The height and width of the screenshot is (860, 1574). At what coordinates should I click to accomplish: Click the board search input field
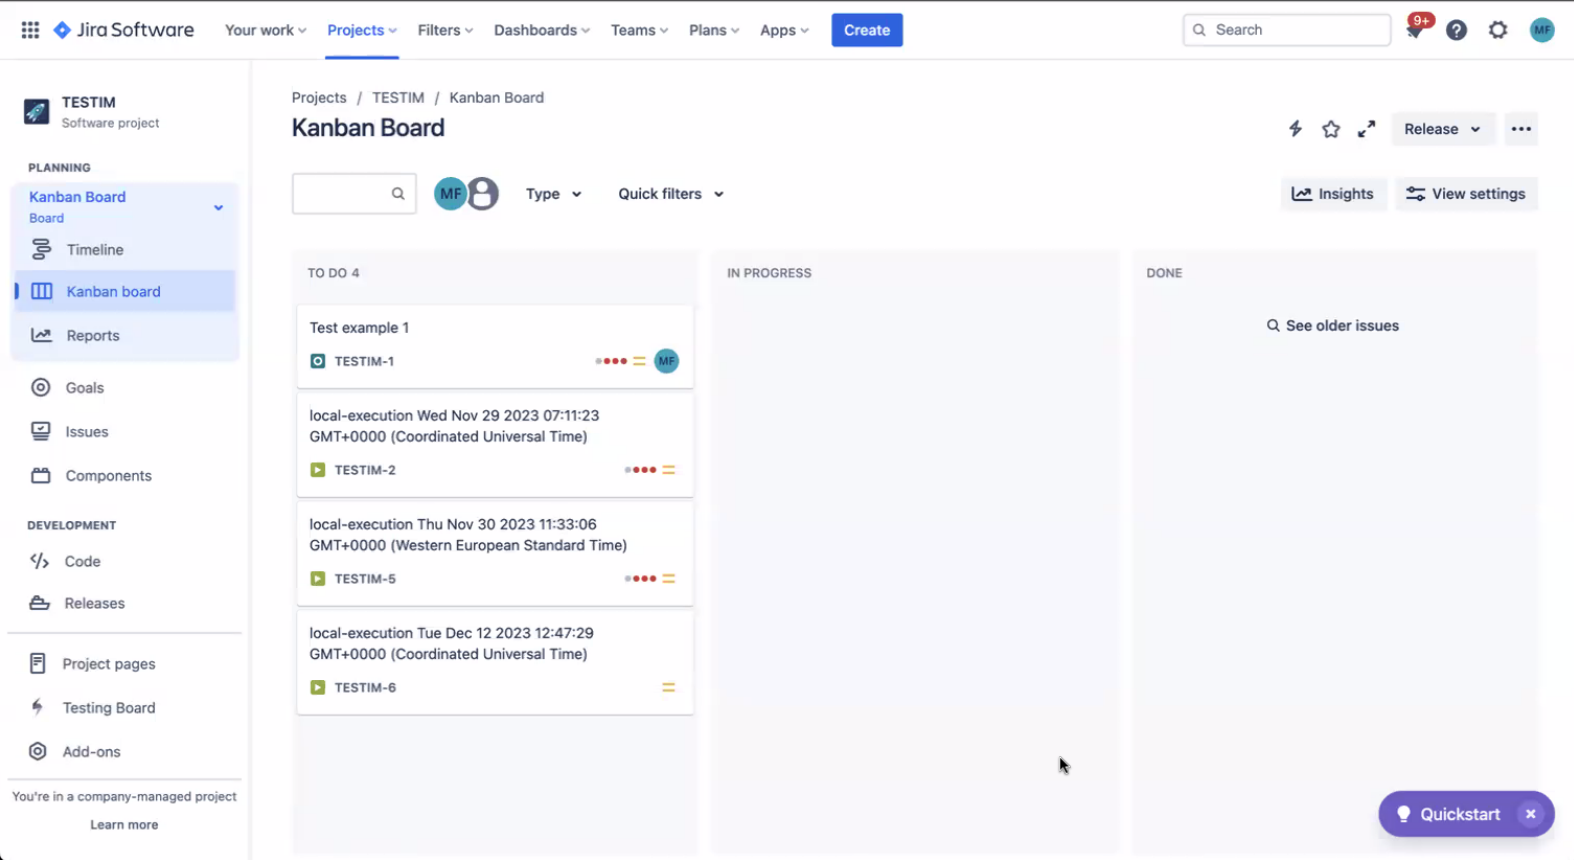coord(342,194)
